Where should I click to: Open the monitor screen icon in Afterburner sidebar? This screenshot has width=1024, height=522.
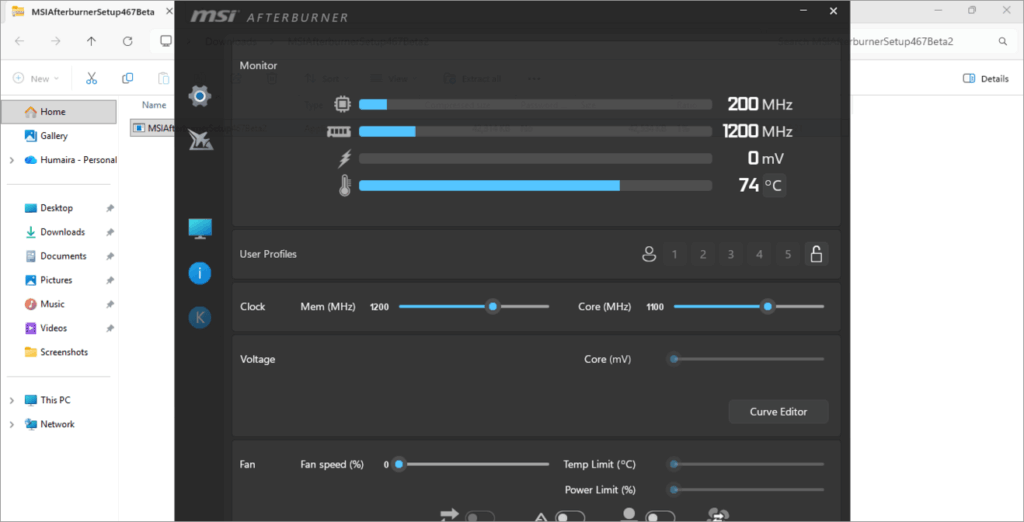click(200, 229)
